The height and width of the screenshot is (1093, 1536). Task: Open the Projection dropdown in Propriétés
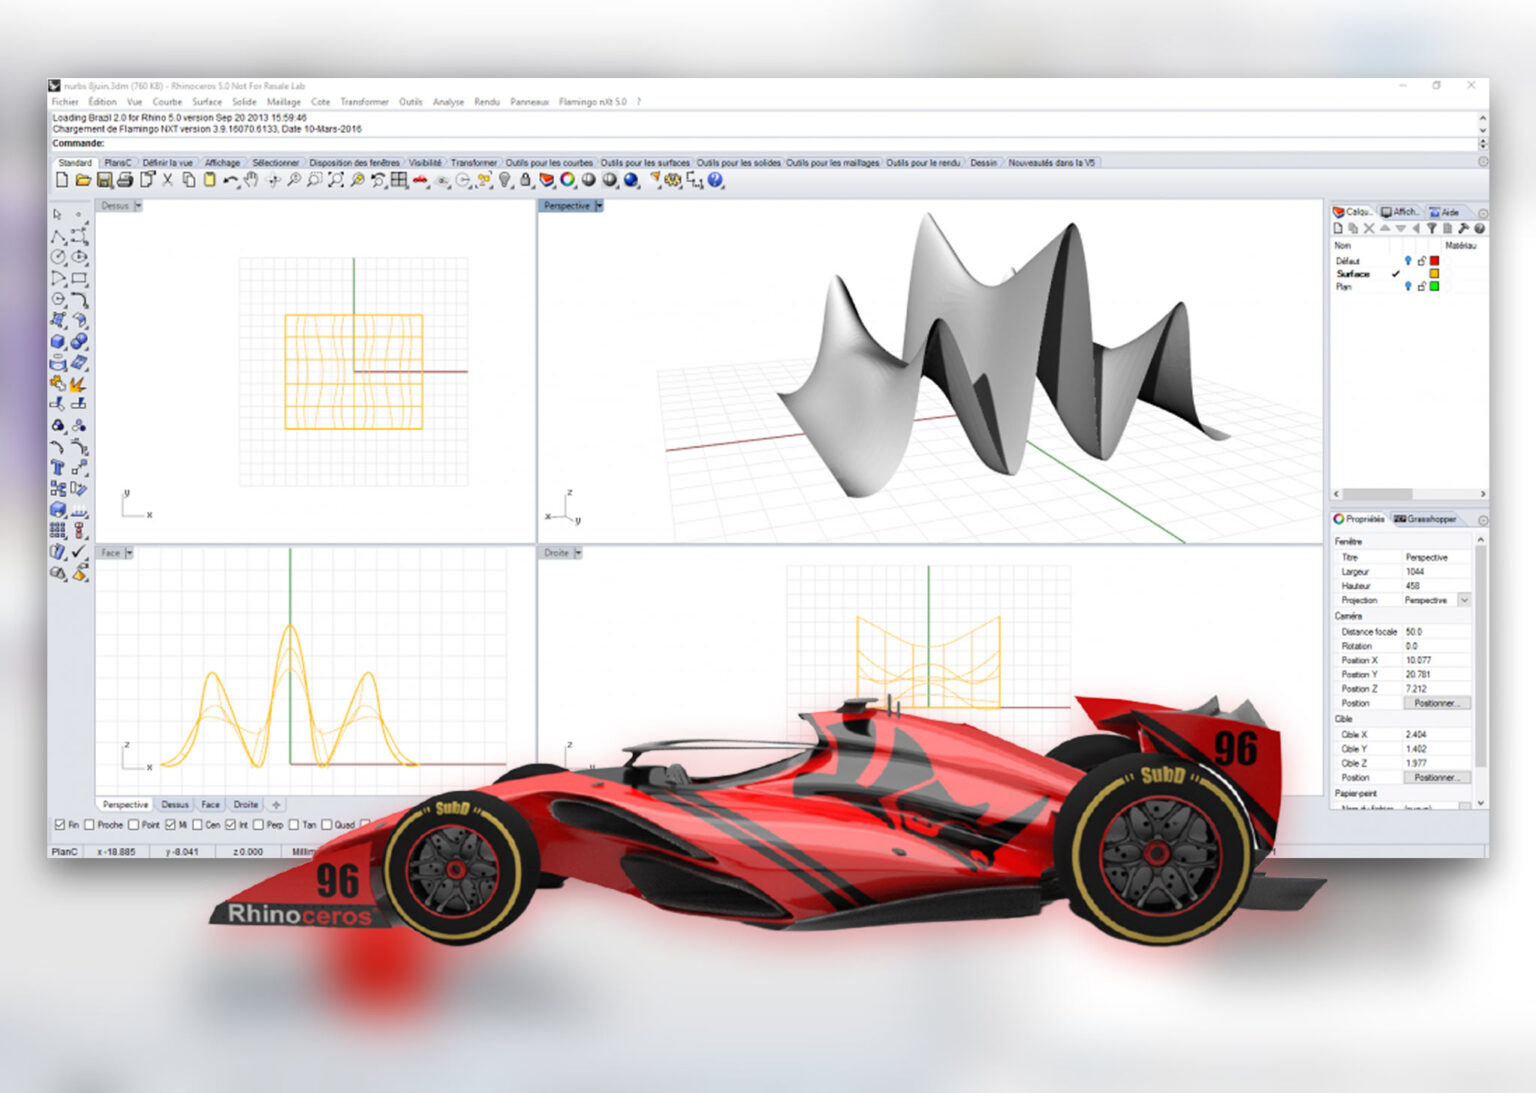click(x=1463, y=600)
